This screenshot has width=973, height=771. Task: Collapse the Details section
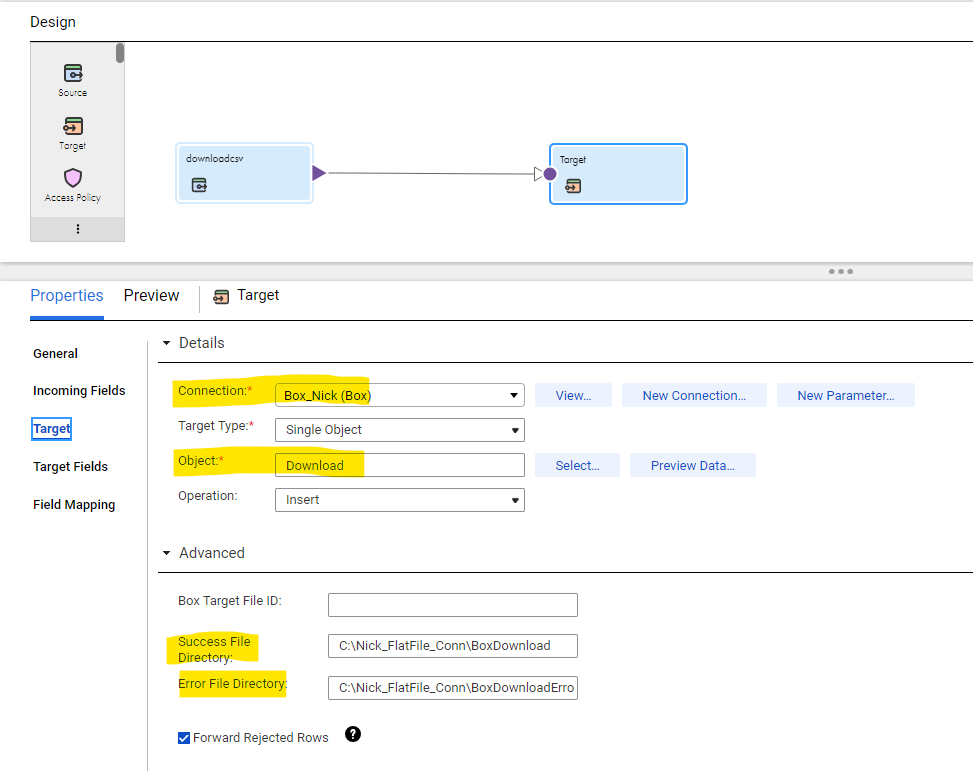[x=166, y=343]
